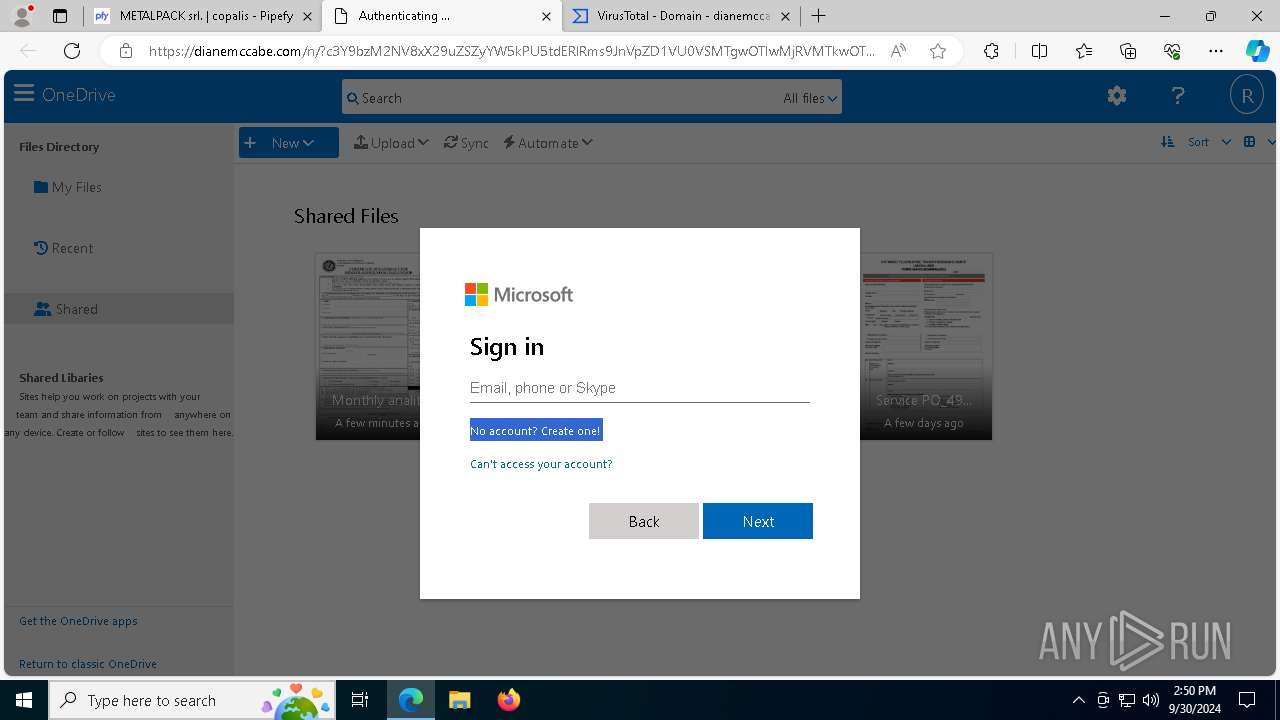Viewport: 1280px width, 720px height.
Task: Open File Explorer from the taskbar
Action: click(459, 700)
